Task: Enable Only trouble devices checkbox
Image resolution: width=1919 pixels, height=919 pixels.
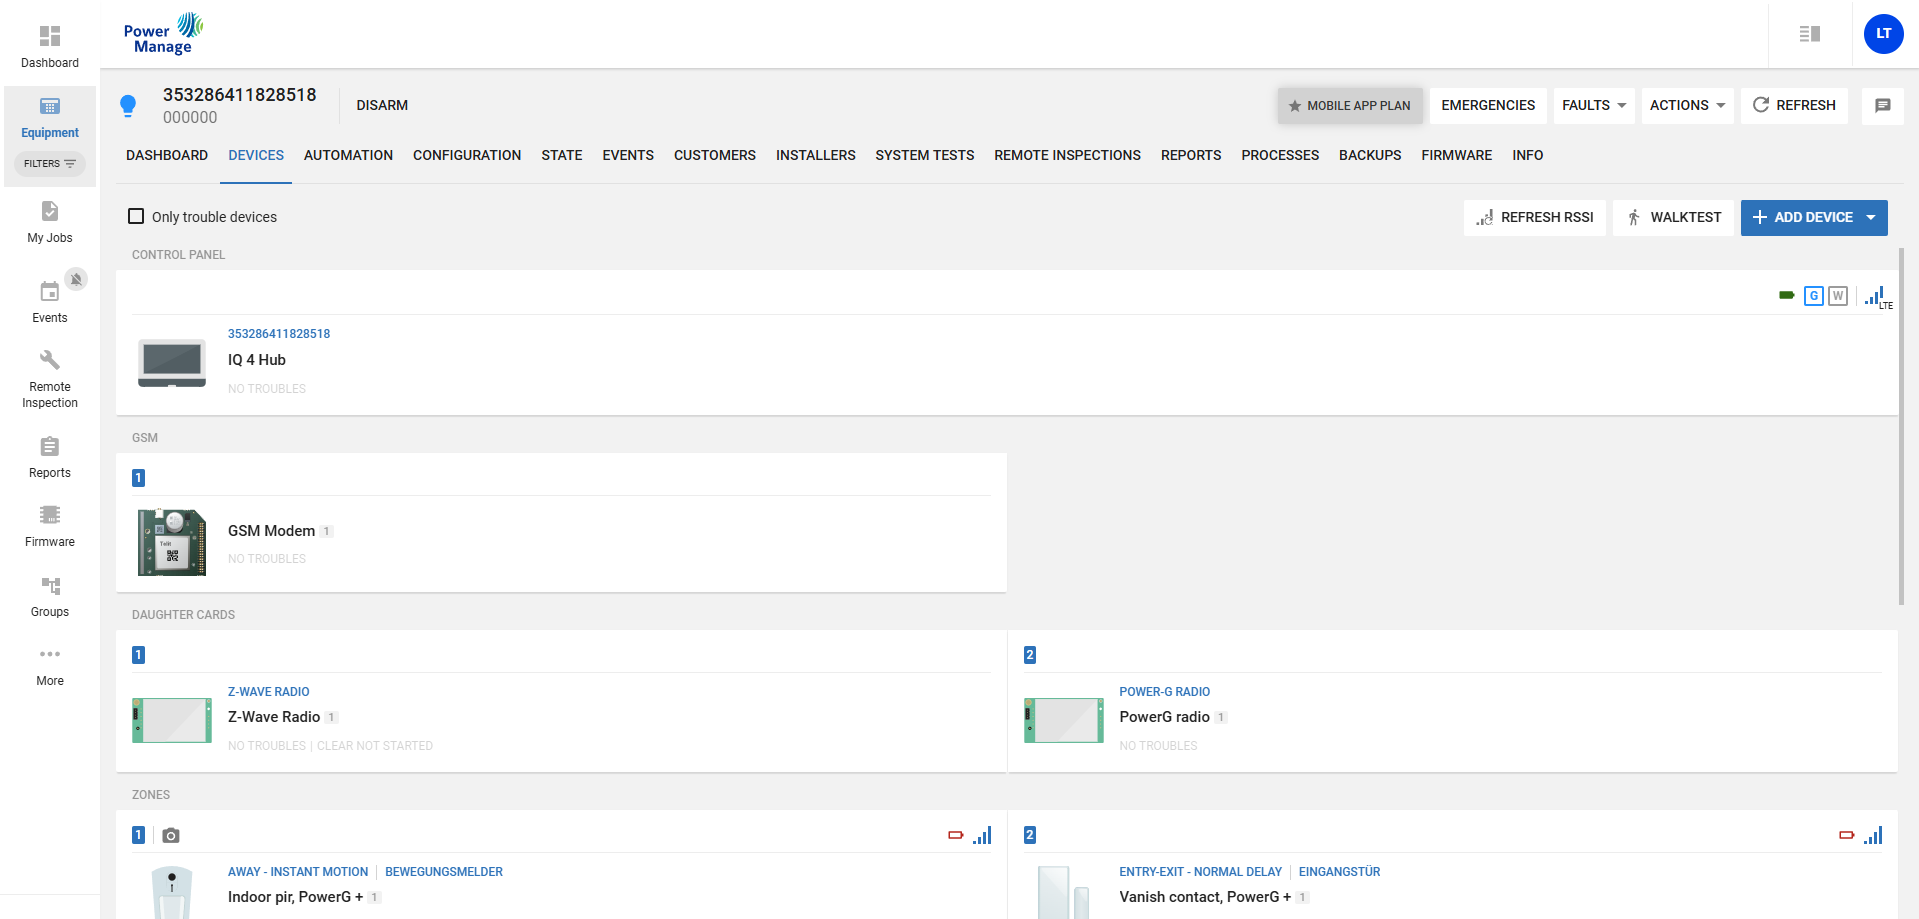Action: [x=137, y=217]
